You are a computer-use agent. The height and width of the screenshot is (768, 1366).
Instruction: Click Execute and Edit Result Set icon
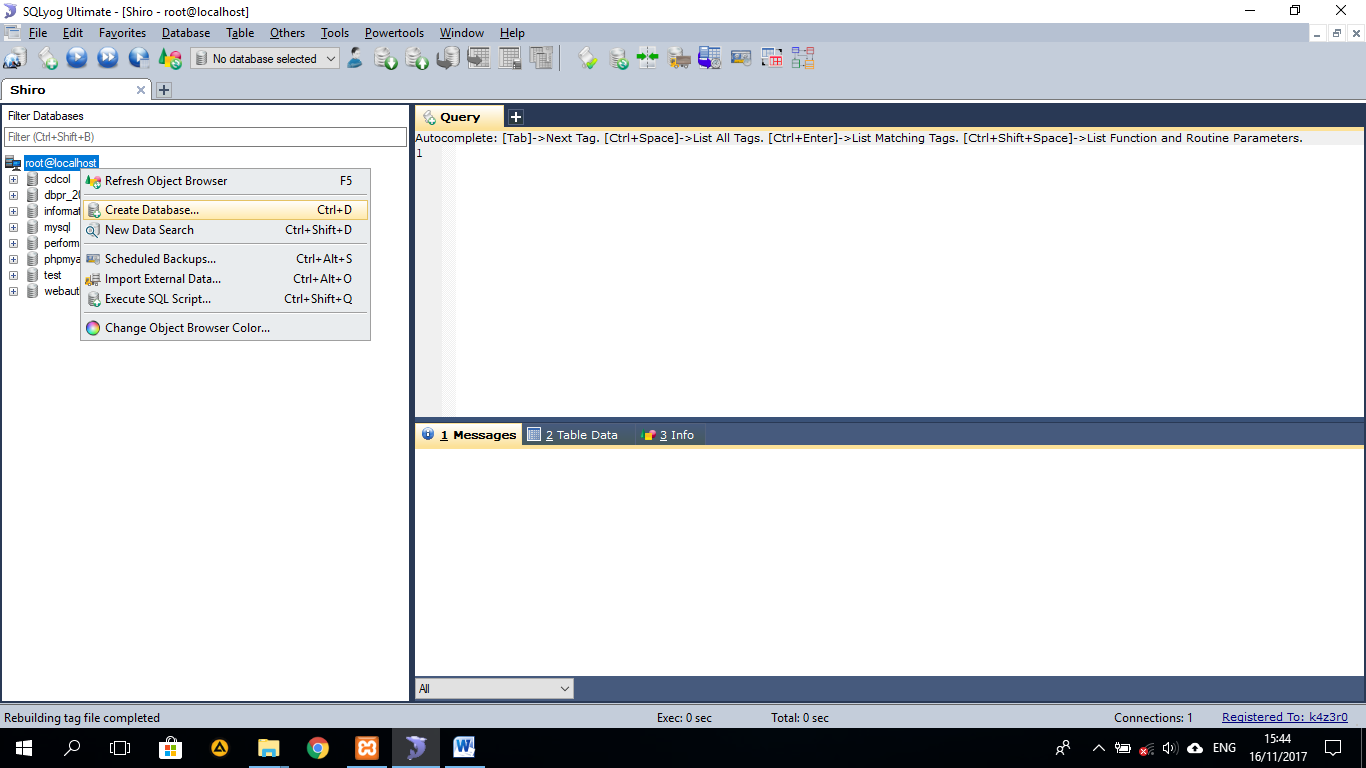[x=139, y=58]
